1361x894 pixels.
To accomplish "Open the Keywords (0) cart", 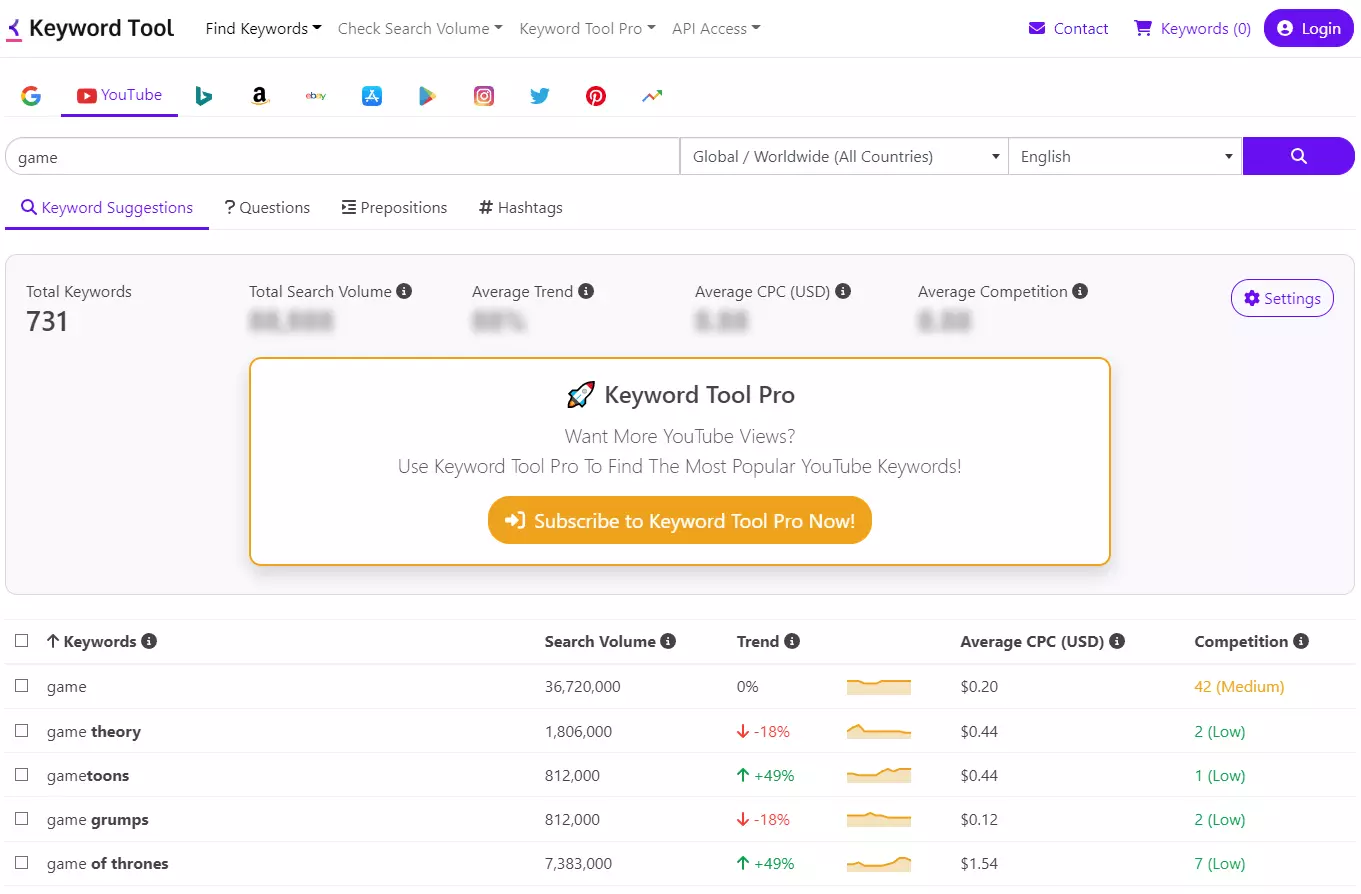I will [1192, 28].
